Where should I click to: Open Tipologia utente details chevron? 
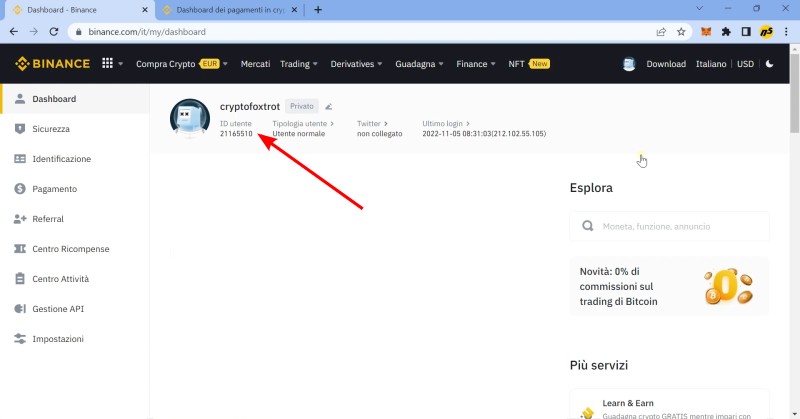pyautogui.click(x=332, y=124)
